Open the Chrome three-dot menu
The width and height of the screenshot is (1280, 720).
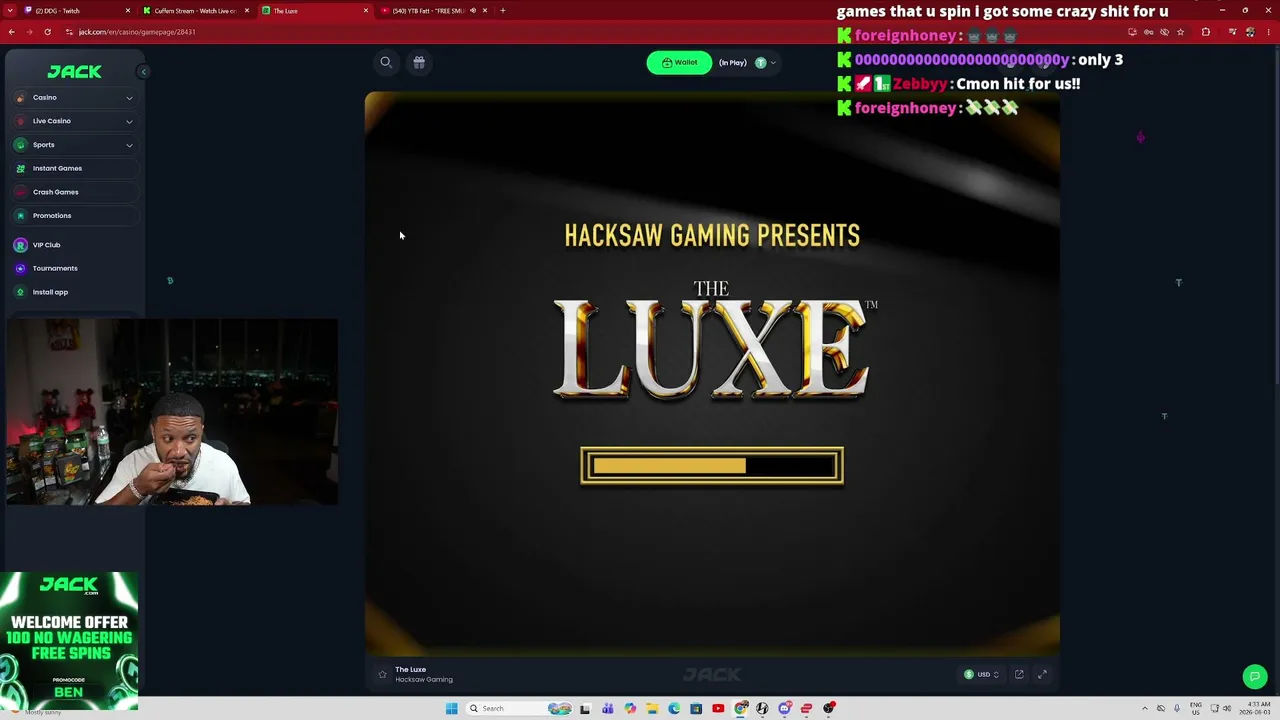1268,32
